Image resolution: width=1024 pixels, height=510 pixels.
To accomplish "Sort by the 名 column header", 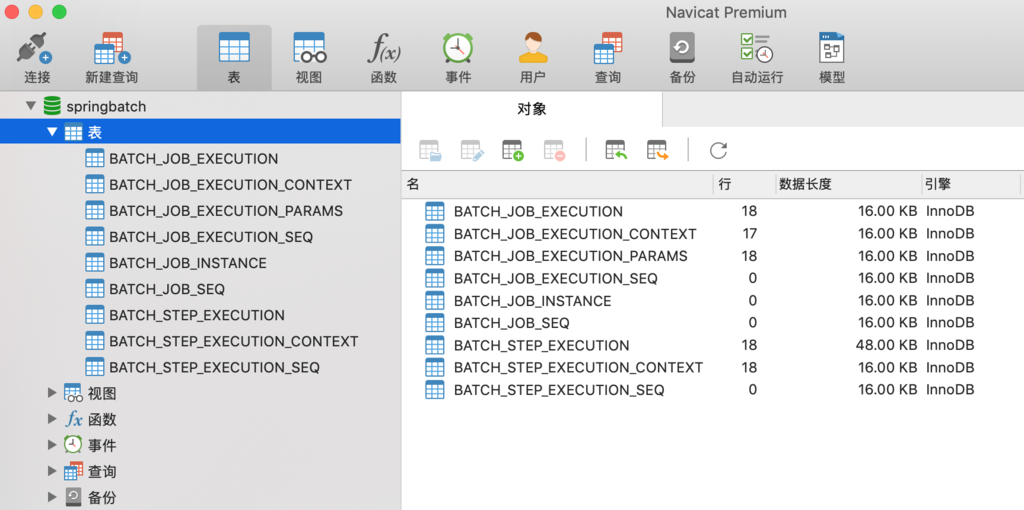I will (557, 184).
